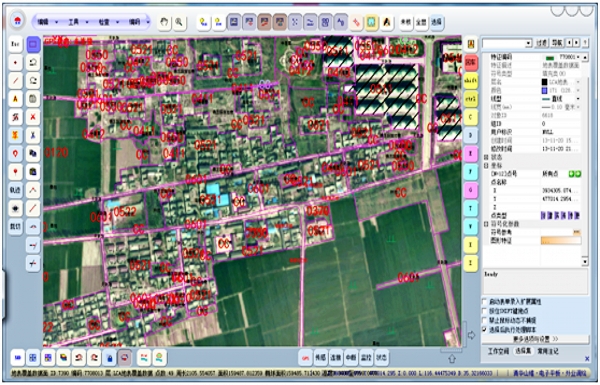The image size is (600, 385).
Task: Click the red GPS button in bottom toolbar
Action: 305,358
